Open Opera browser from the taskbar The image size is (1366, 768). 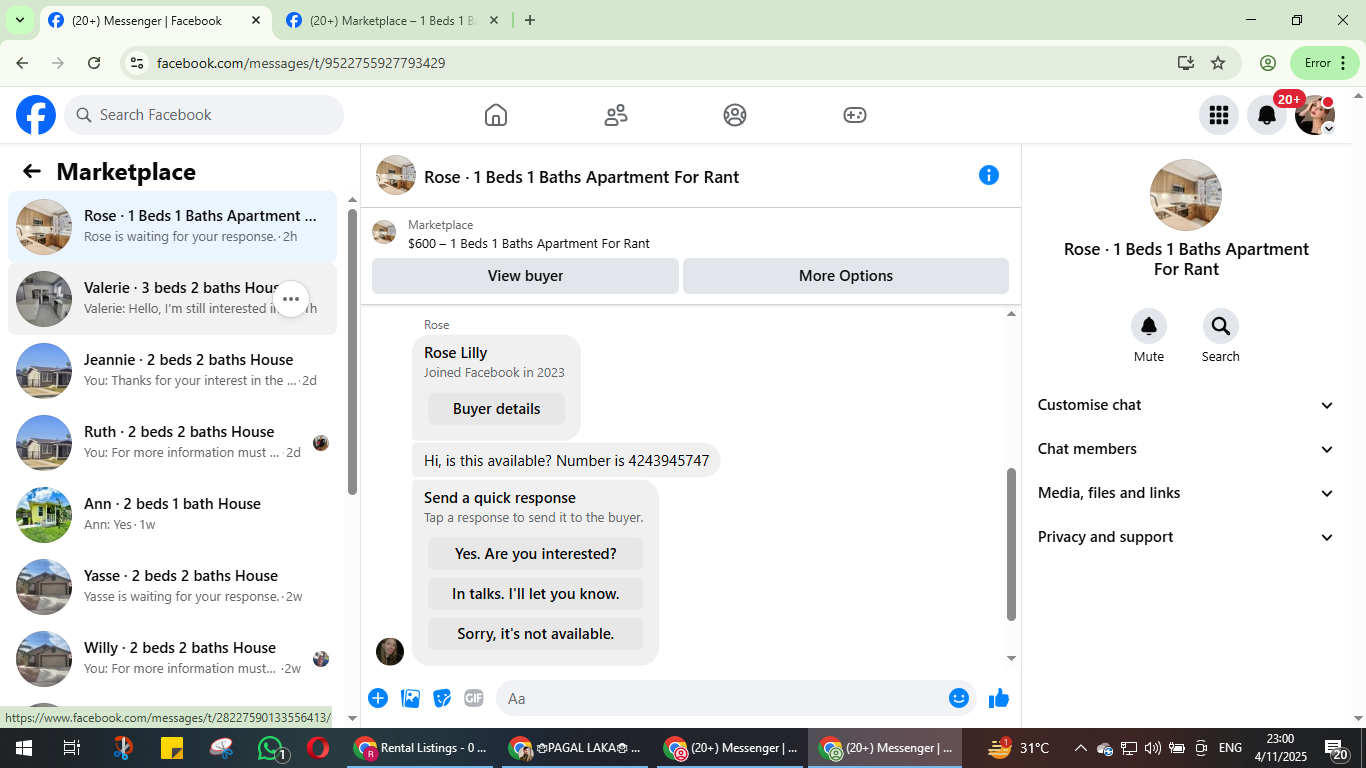[x=318, y=748]
